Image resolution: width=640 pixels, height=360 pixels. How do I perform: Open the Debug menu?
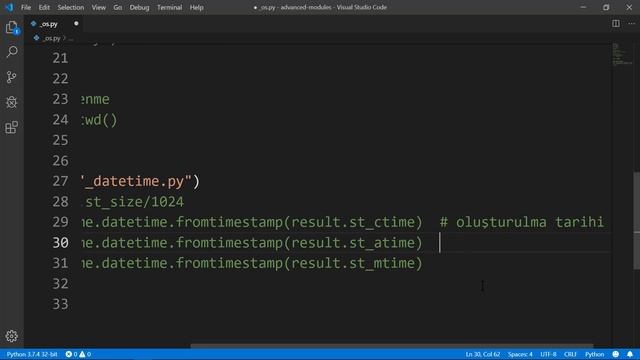click(139, 7)
